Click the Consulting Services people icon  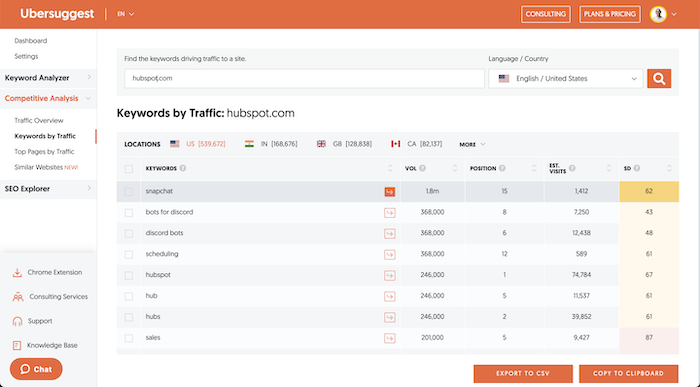click(18, 297)
